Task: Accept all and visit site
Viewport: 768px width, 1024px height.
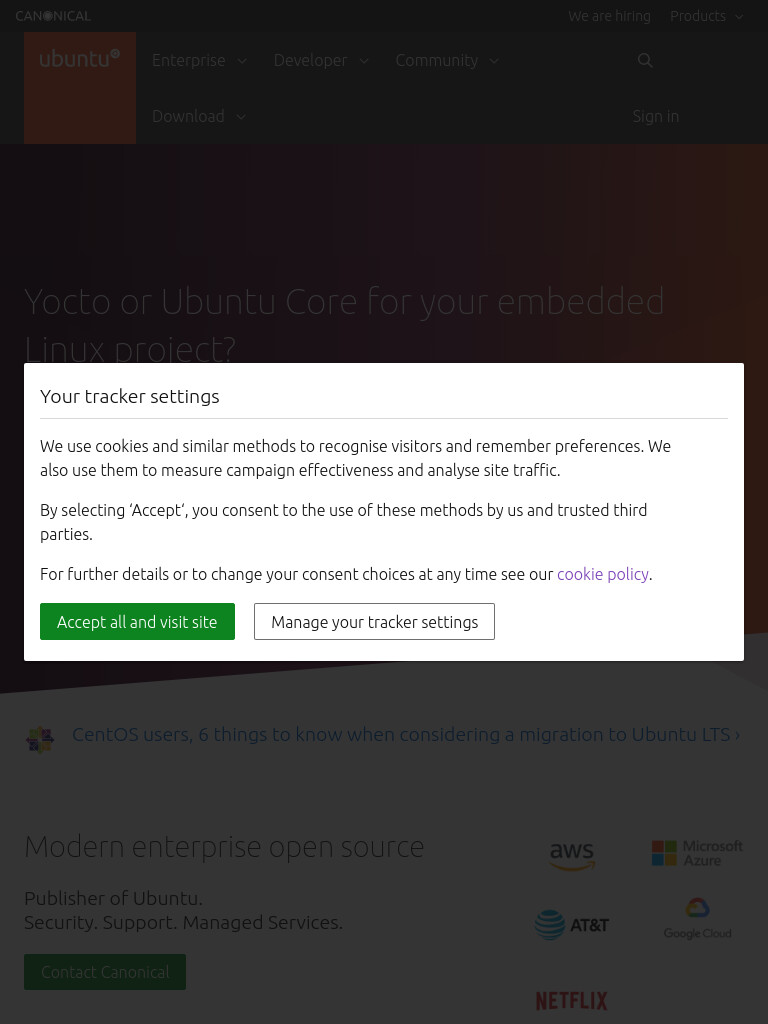Action: point(137,621)
